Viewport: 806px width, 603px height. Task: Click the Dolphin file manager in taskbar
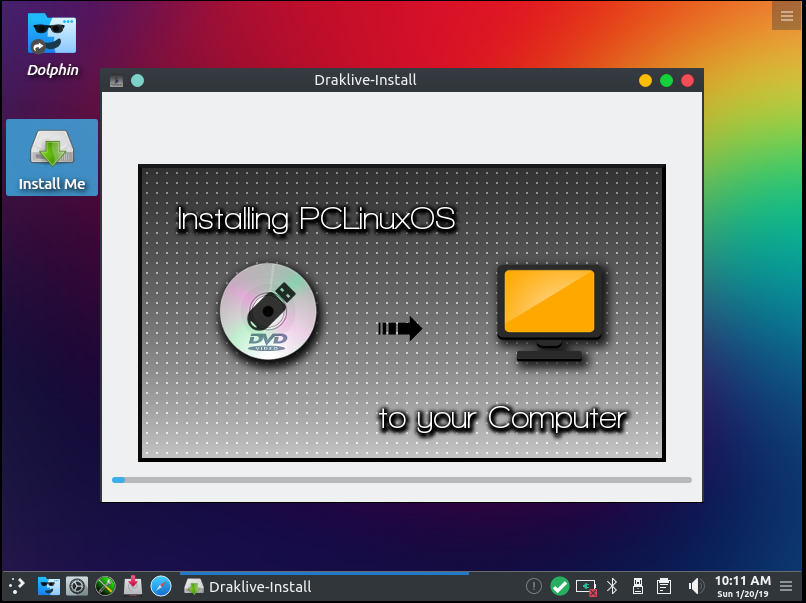49,586
